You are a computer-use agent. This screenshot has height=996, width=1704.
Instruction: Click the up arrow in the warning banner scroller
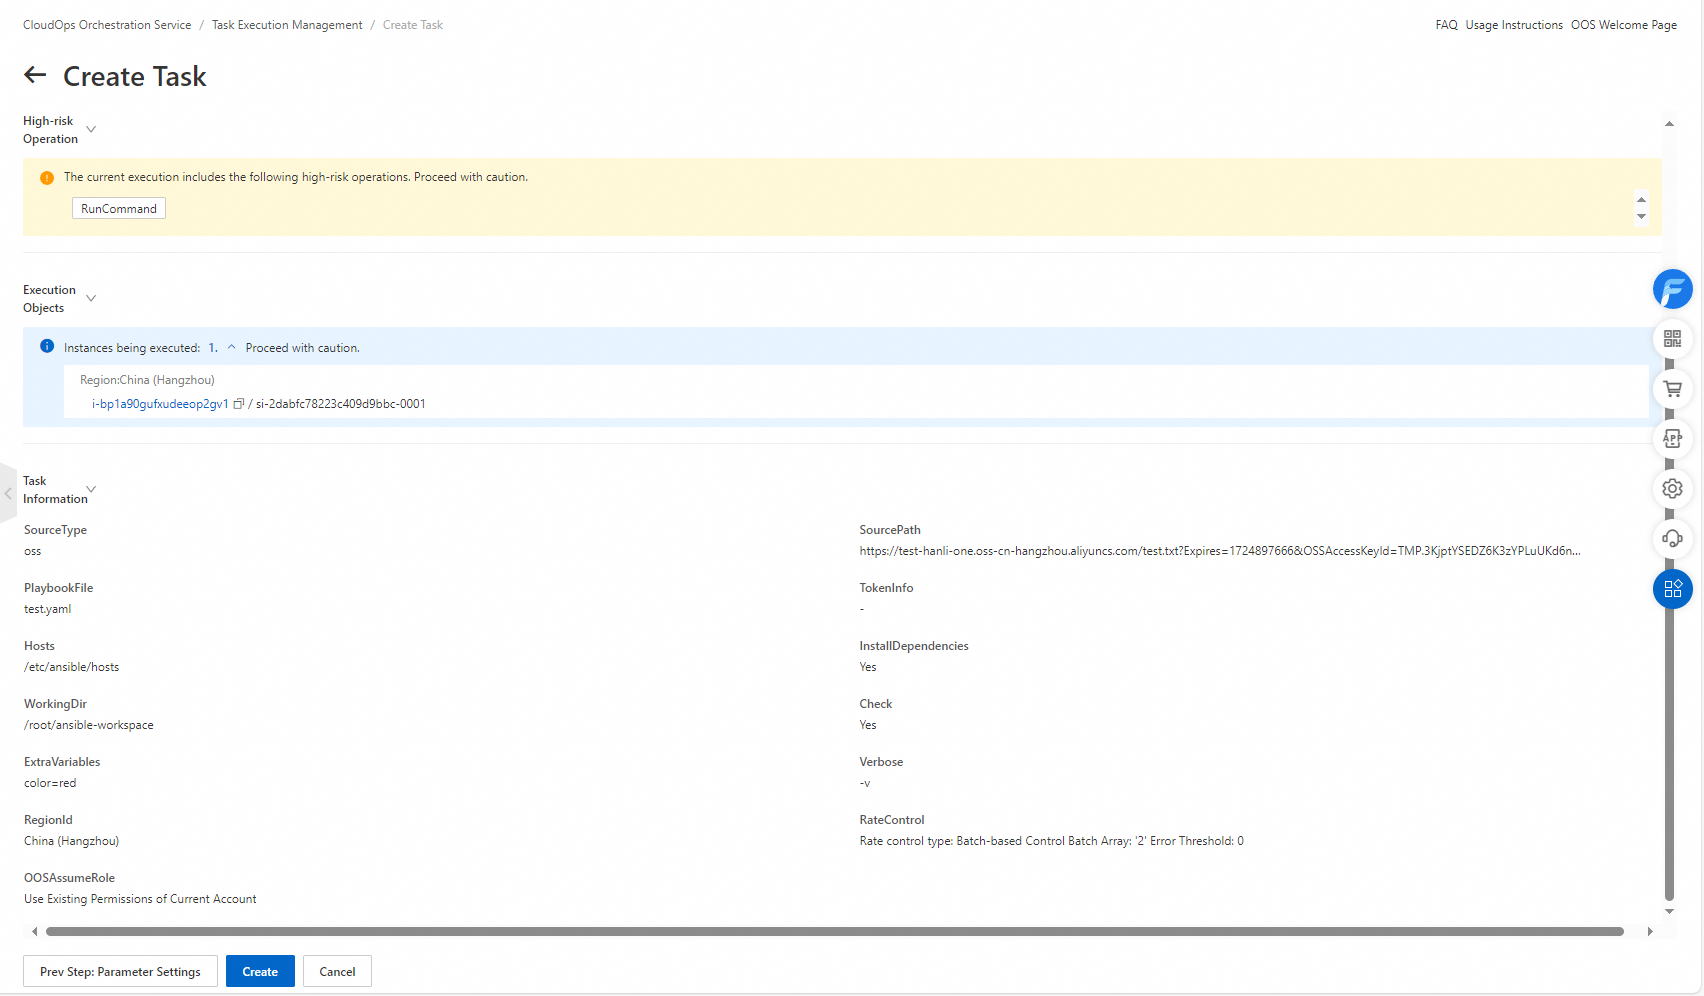tap(1641, 199)
